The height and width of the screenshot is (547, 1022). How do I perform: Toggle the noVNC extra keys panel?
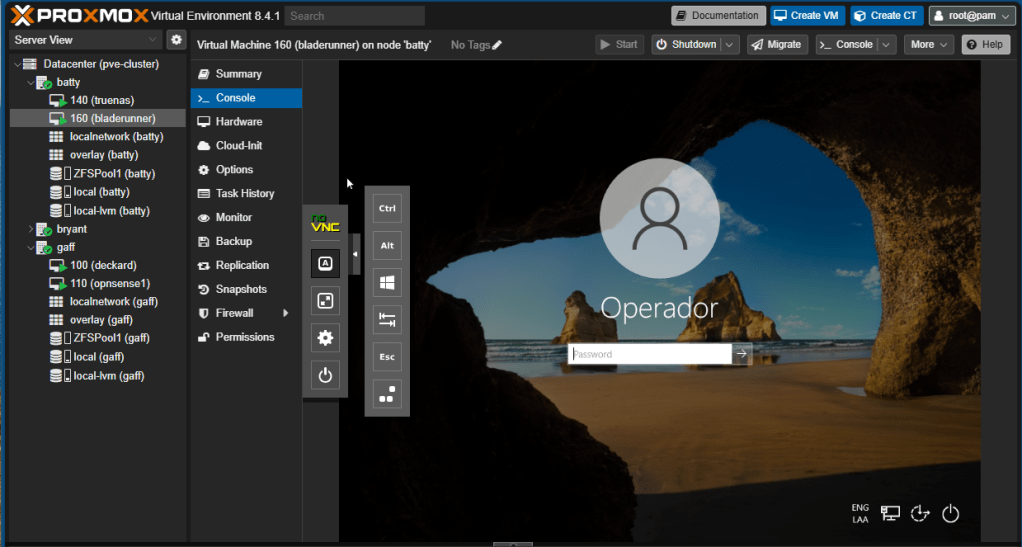325,263
